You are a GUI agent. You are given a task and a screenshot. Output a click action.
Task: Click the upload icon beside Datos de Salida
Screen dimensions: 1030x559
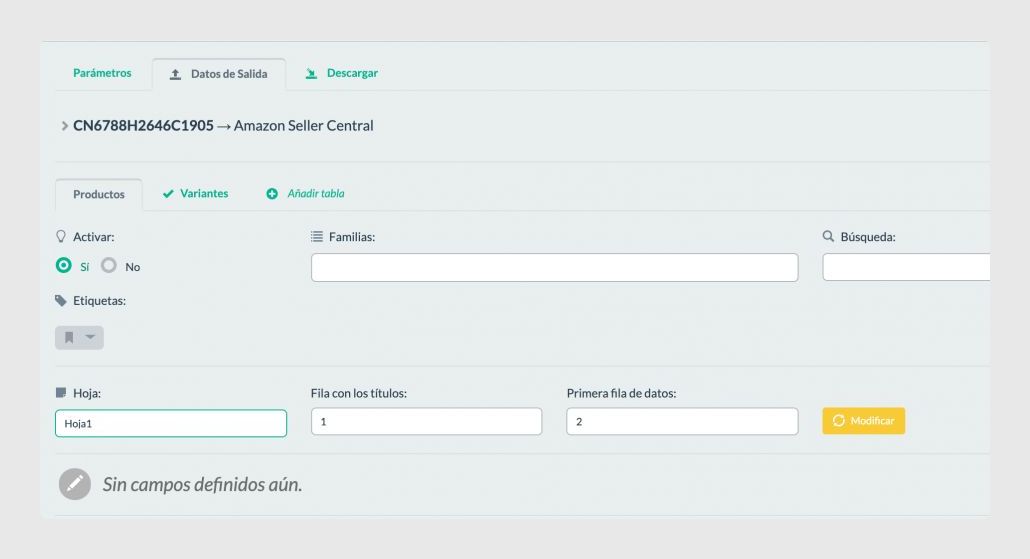pos(175,74)
